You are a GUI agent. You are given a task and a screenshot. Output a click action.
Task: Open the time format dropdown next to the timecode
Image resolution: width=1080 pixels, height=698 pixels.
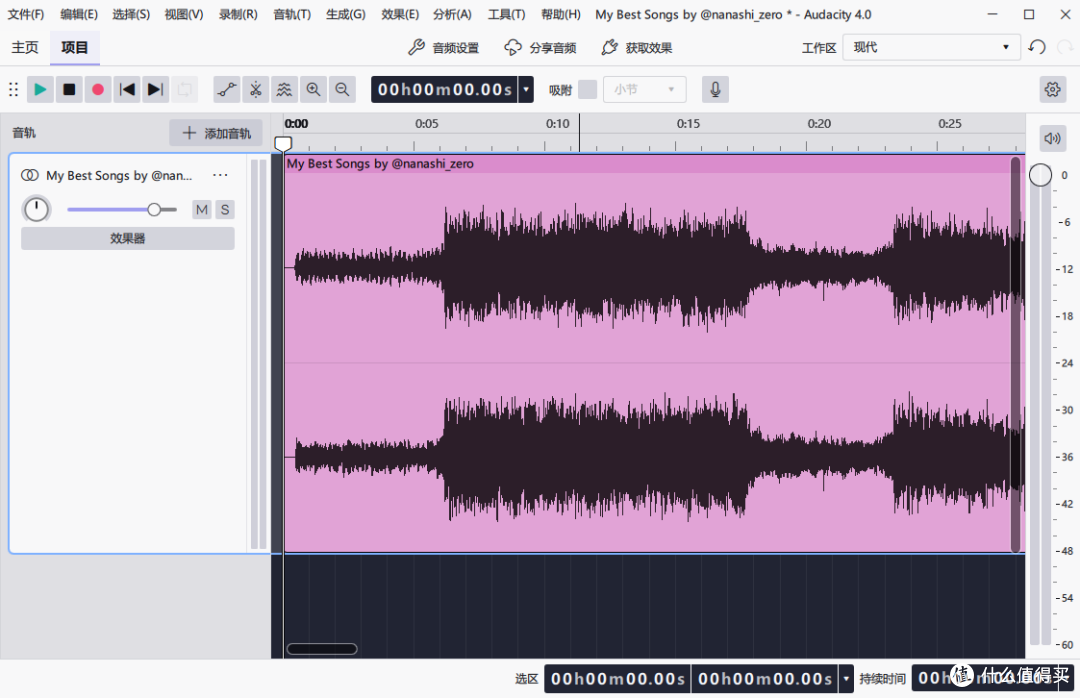[526, 90]
